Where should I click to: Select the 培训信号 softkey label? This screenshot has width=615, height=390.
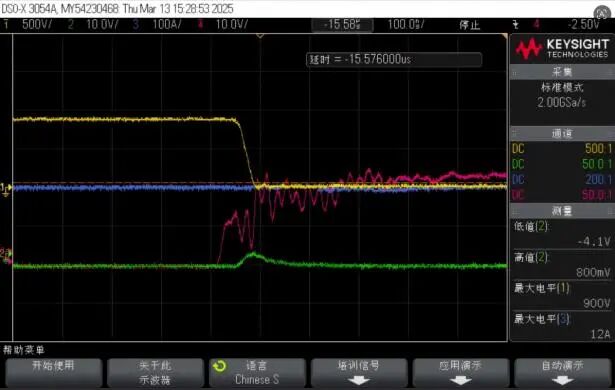[358, 366]
